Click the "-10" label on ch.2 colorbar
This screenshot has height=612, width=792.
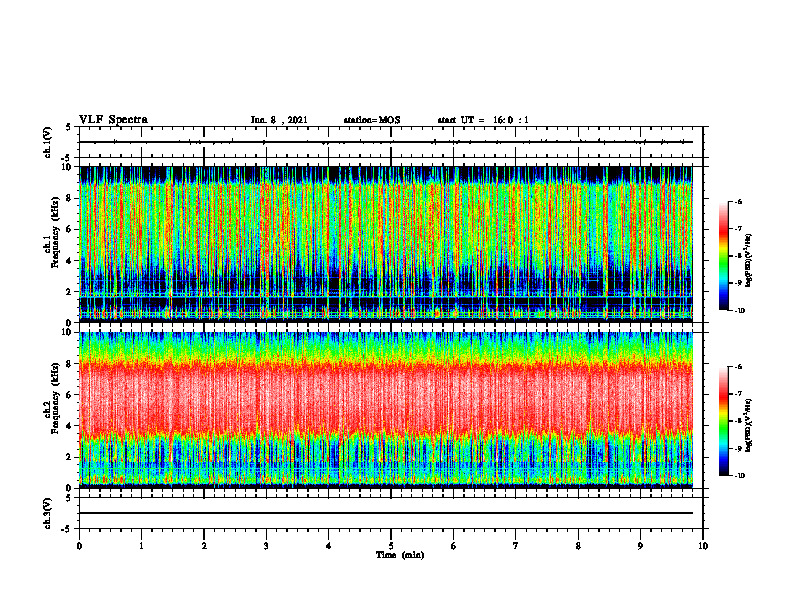[739, 476]
